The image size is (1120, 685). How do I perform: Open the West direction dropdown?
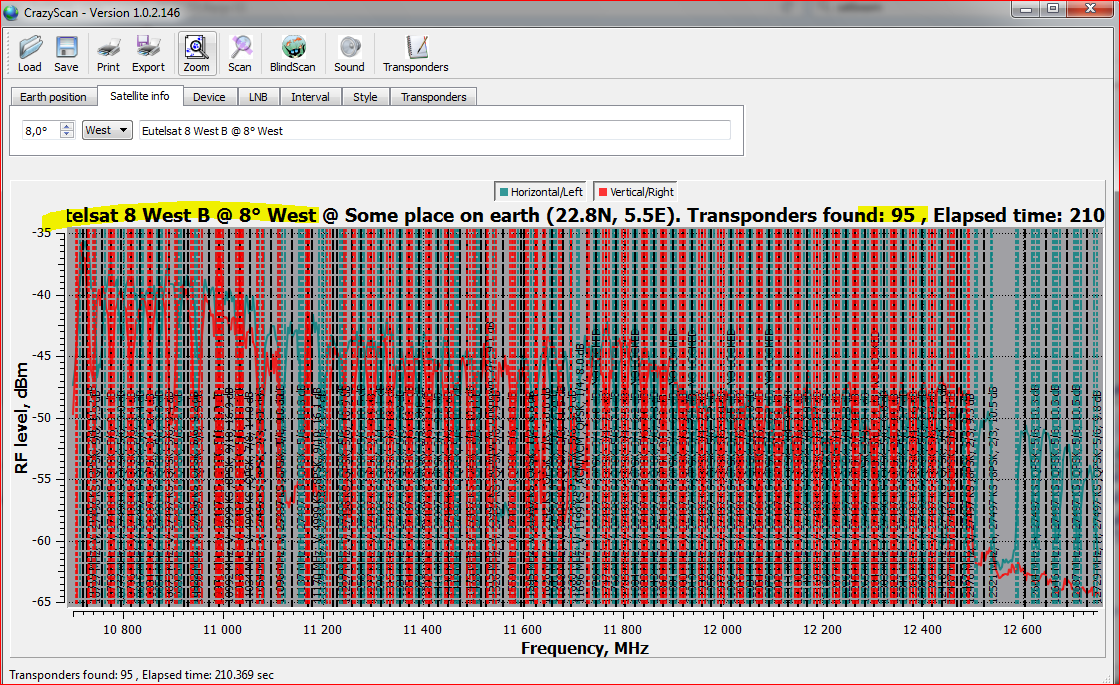[x=107, y=130]
